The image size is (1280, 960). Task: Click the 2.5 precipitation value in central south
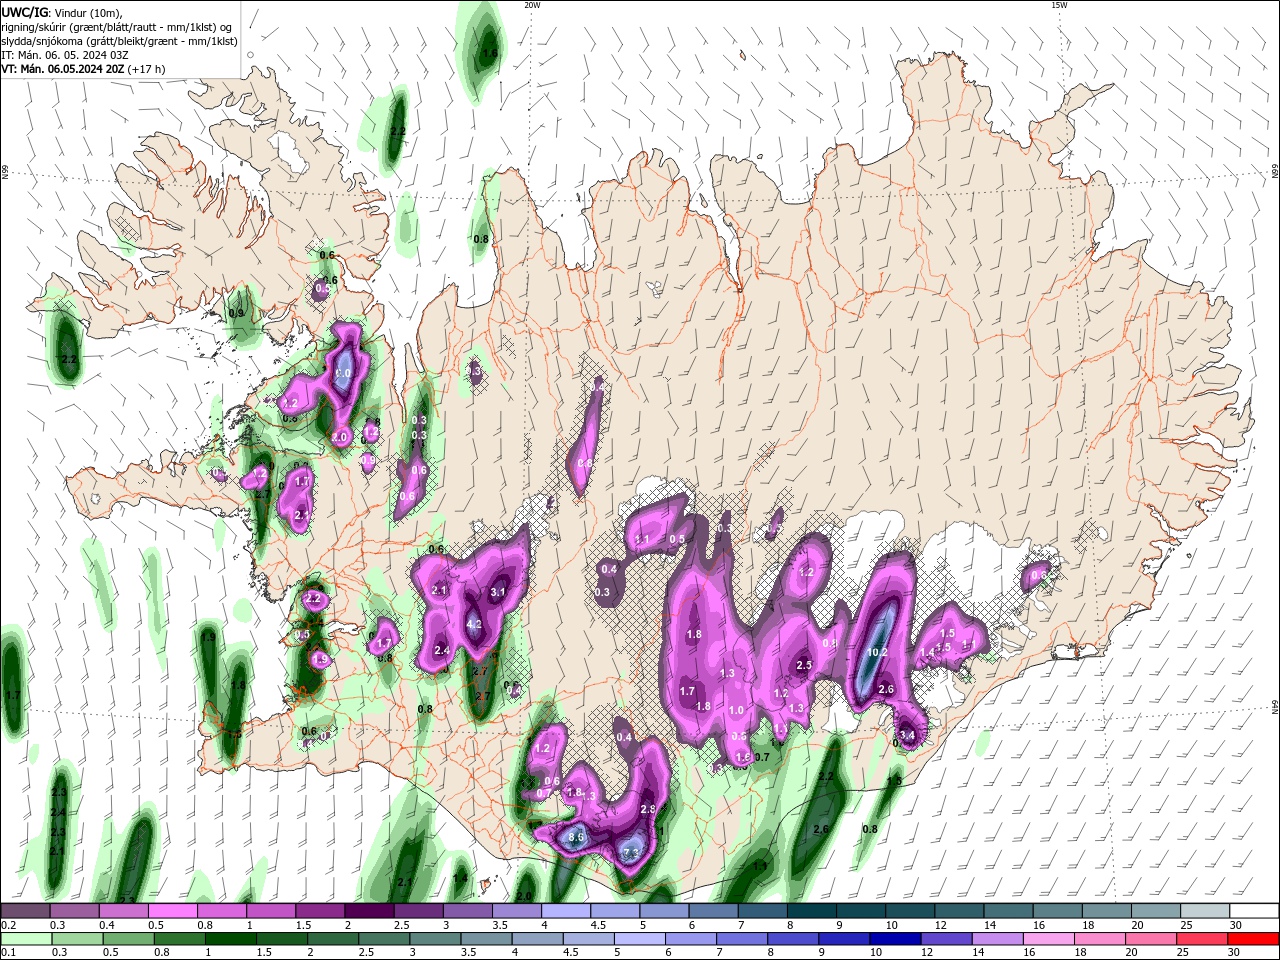coord(804,665)
